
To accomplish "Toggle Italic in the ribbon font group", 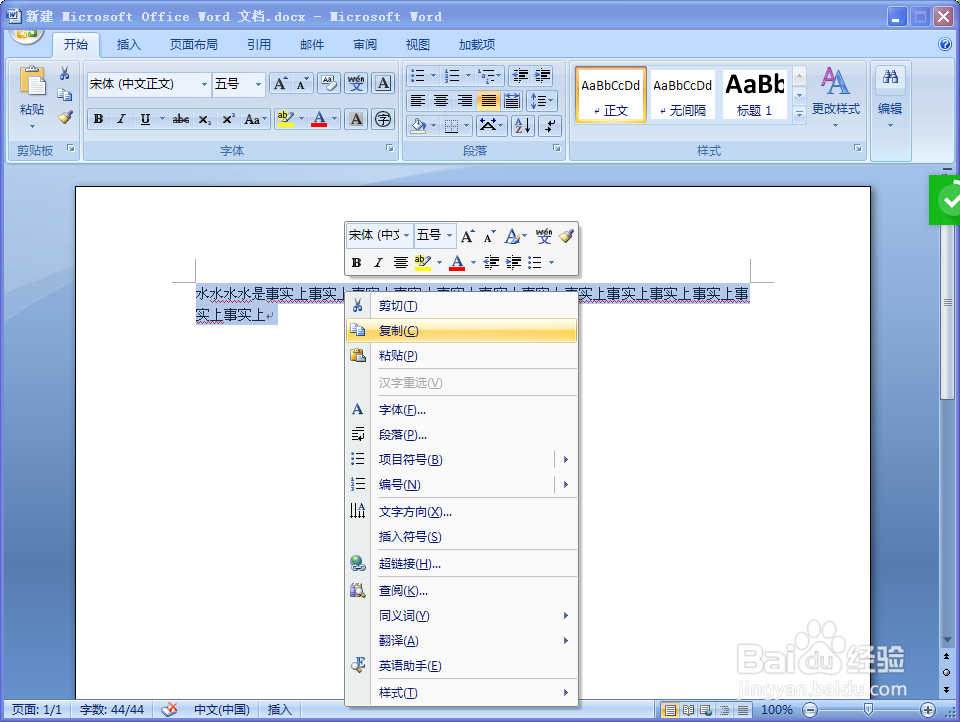I will (x=121, y=119).
